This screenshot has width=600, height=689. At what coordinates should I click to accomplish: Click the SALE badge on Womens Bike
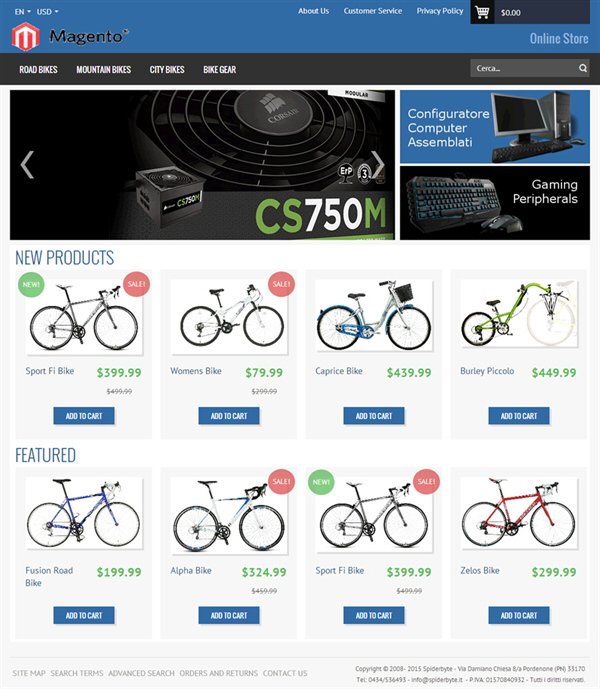point(281,284)
